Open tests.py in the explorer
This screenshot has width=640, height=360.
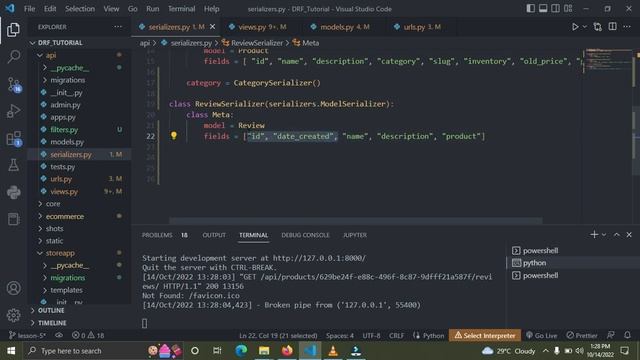pos(80,167)
